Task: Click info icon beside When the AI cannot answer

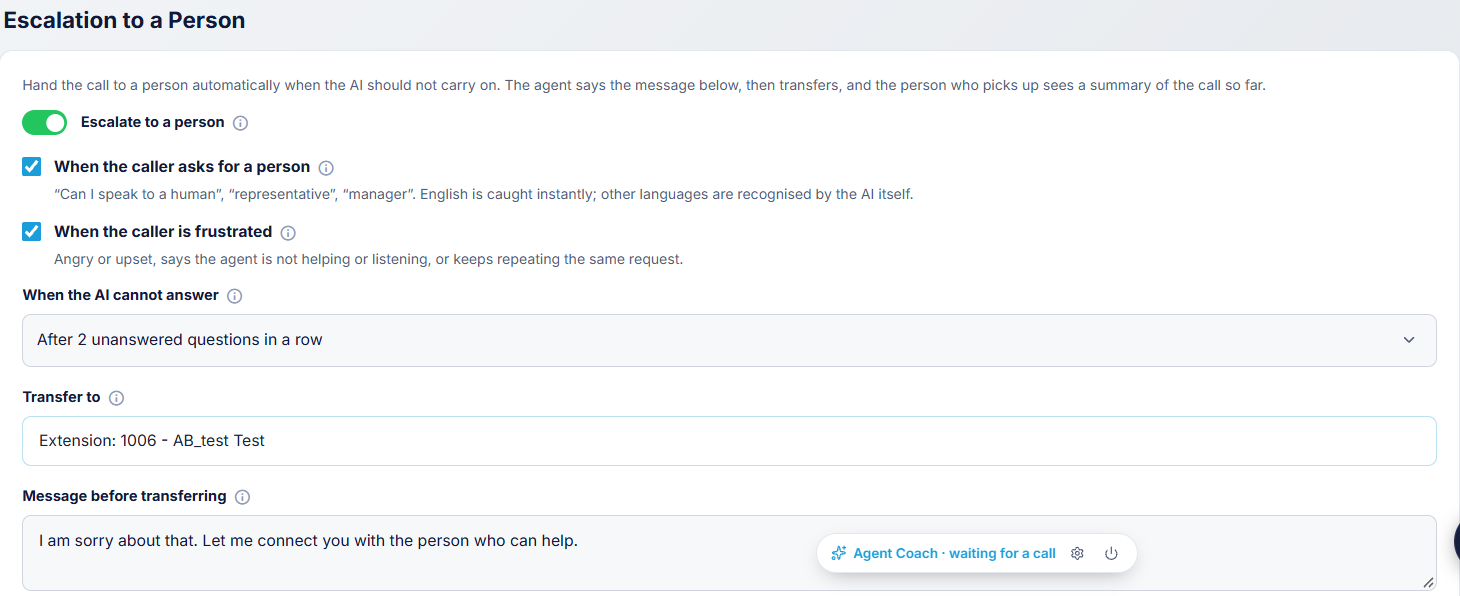Action: pos(235,296)
